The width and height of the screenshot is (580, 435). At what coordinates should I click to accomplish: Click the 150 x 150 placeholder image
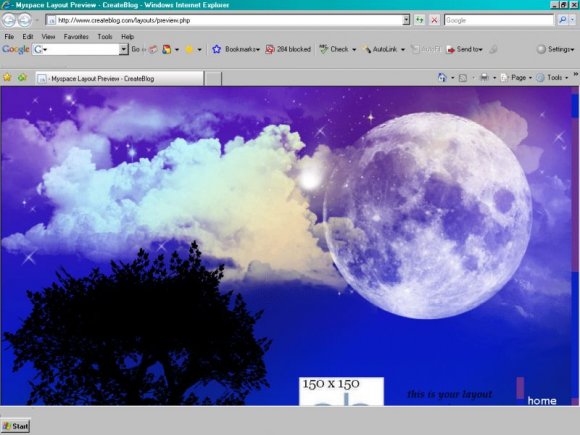[341, 391]
